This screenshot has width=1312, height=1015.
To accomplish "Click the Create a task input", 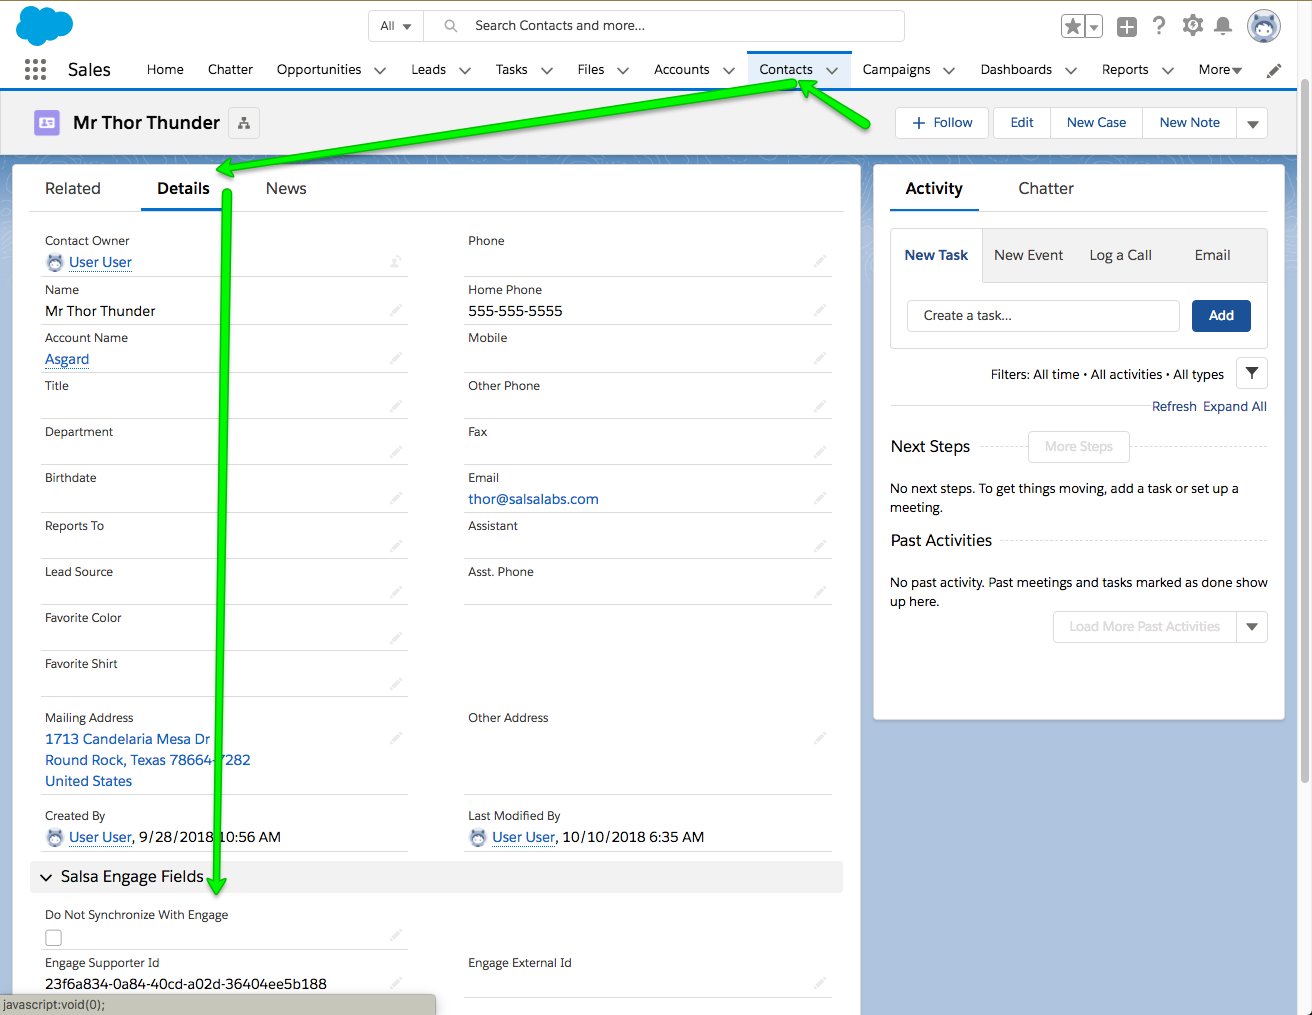I will pos(1043,316).
